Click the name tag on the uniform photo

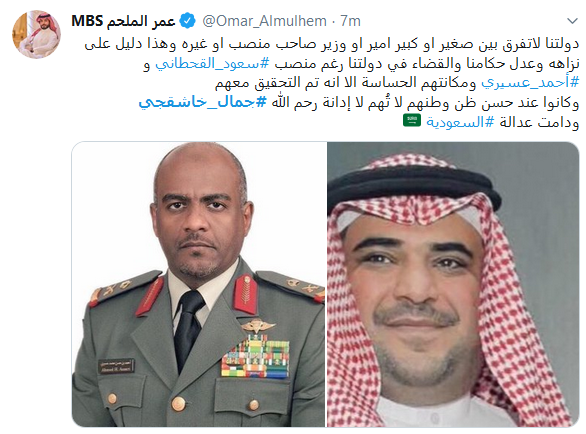(116, 366)
